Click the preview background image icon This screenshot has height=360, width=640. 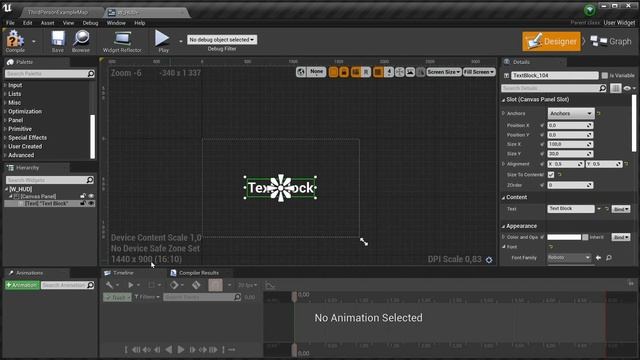coord(410,72)
